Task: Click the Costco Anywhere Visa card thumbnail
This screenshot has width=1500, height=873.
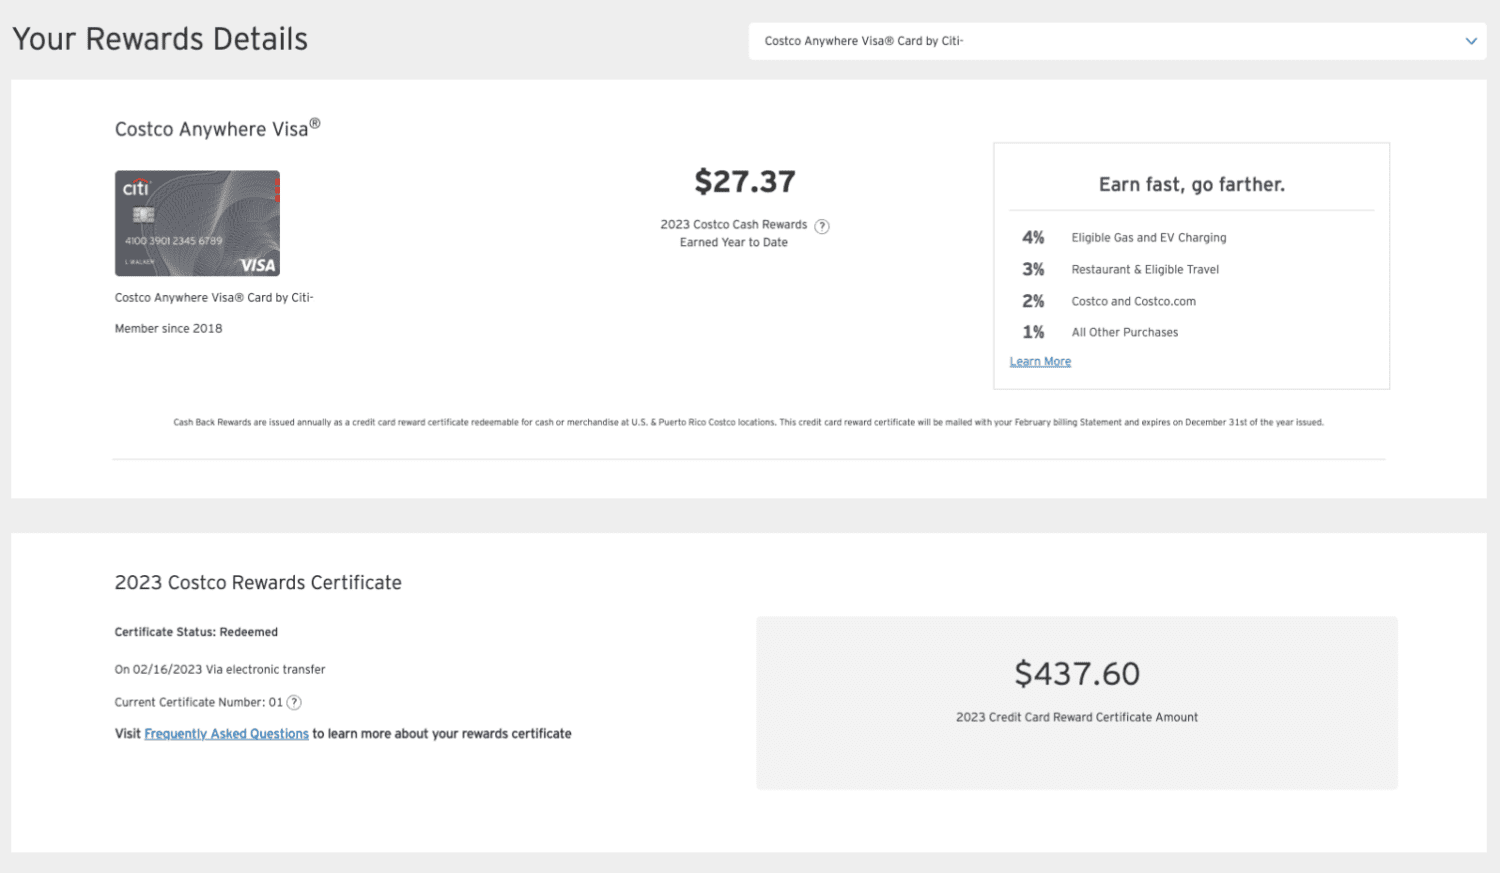Action: coord(196,223)
